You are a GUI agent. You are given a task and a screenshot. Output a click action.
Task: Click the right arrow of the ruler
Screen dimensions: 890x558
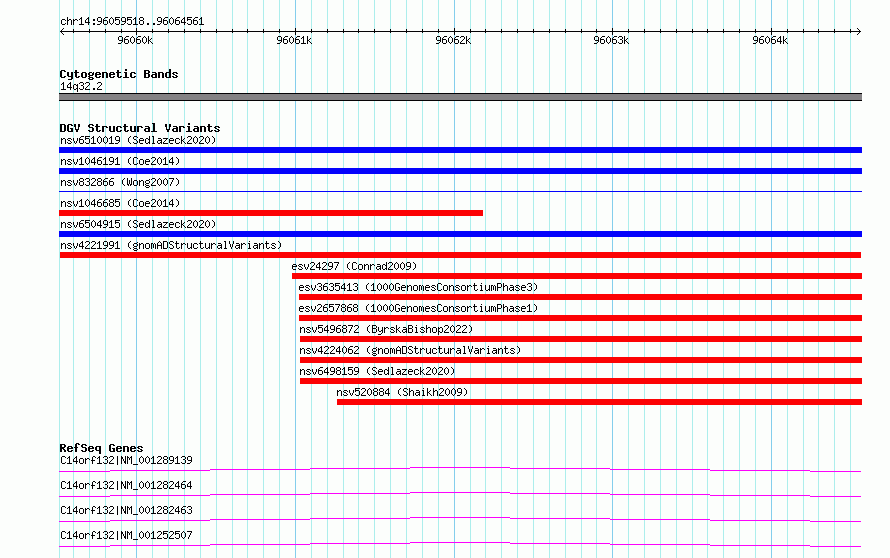point(859,32)
